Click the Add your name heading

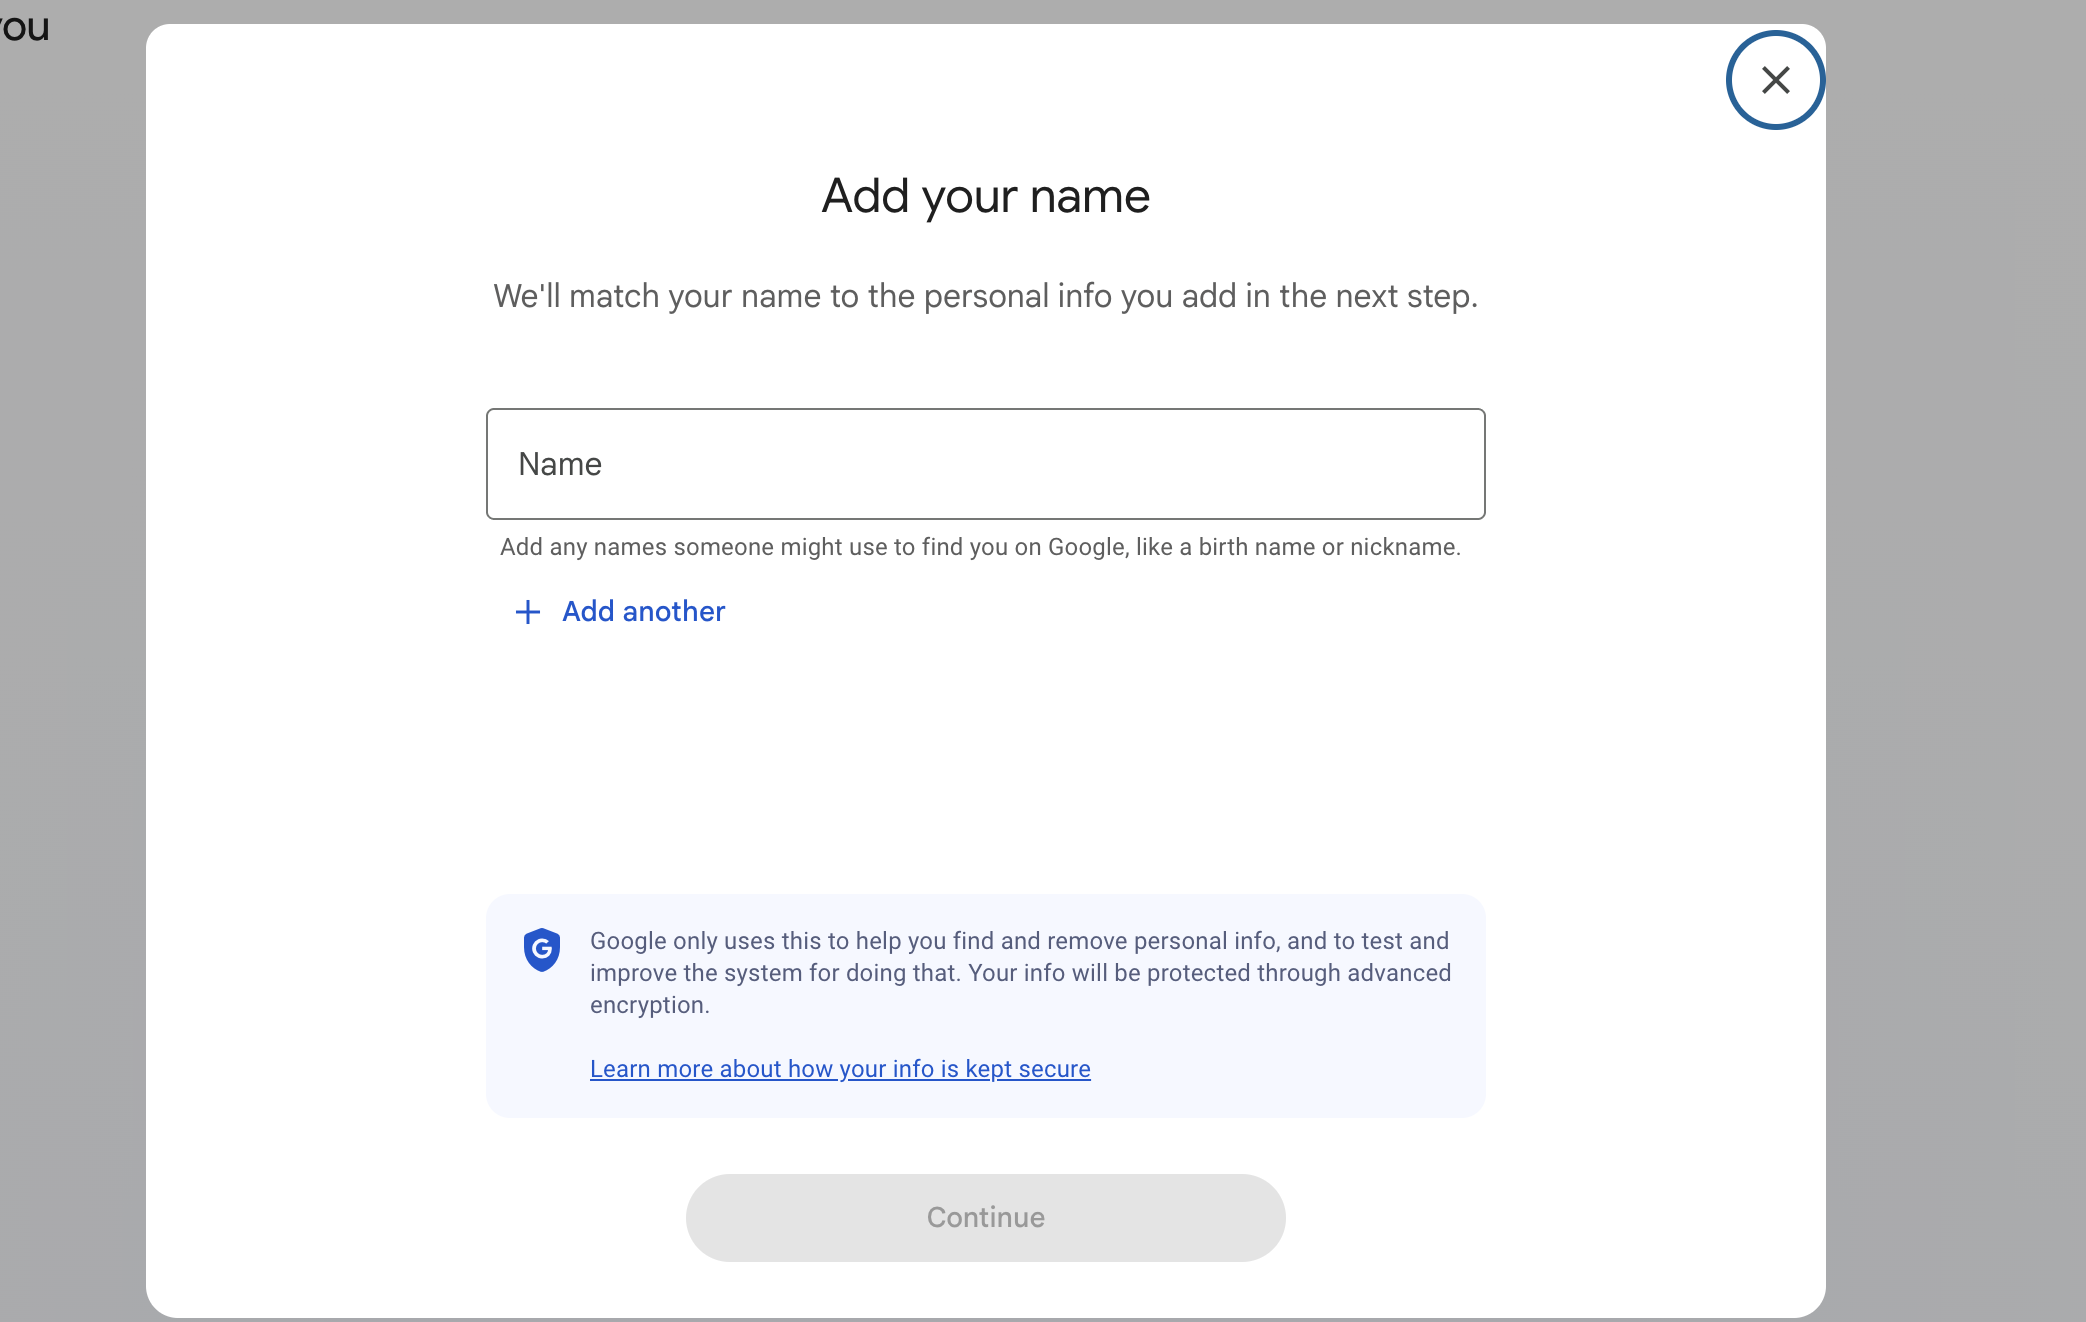coord(985,196)
